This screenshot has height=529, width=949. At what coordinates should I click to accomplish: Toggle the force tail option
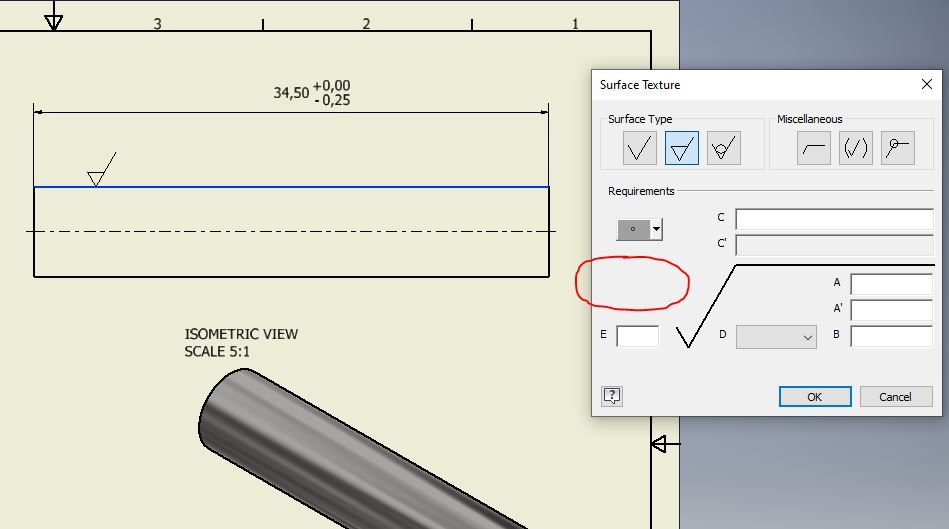[x=813, y=148]
